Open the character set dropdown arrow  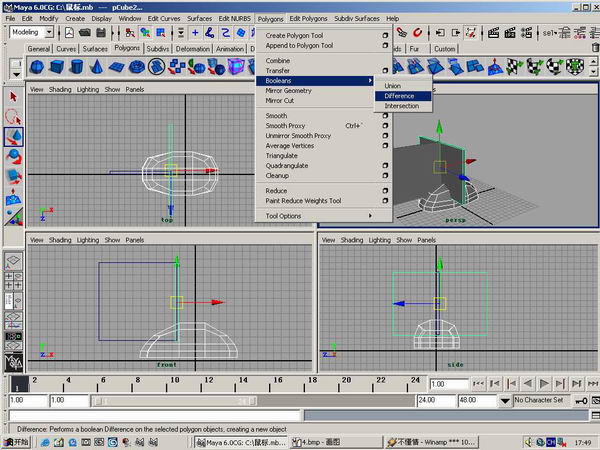(x=505, y=401)
